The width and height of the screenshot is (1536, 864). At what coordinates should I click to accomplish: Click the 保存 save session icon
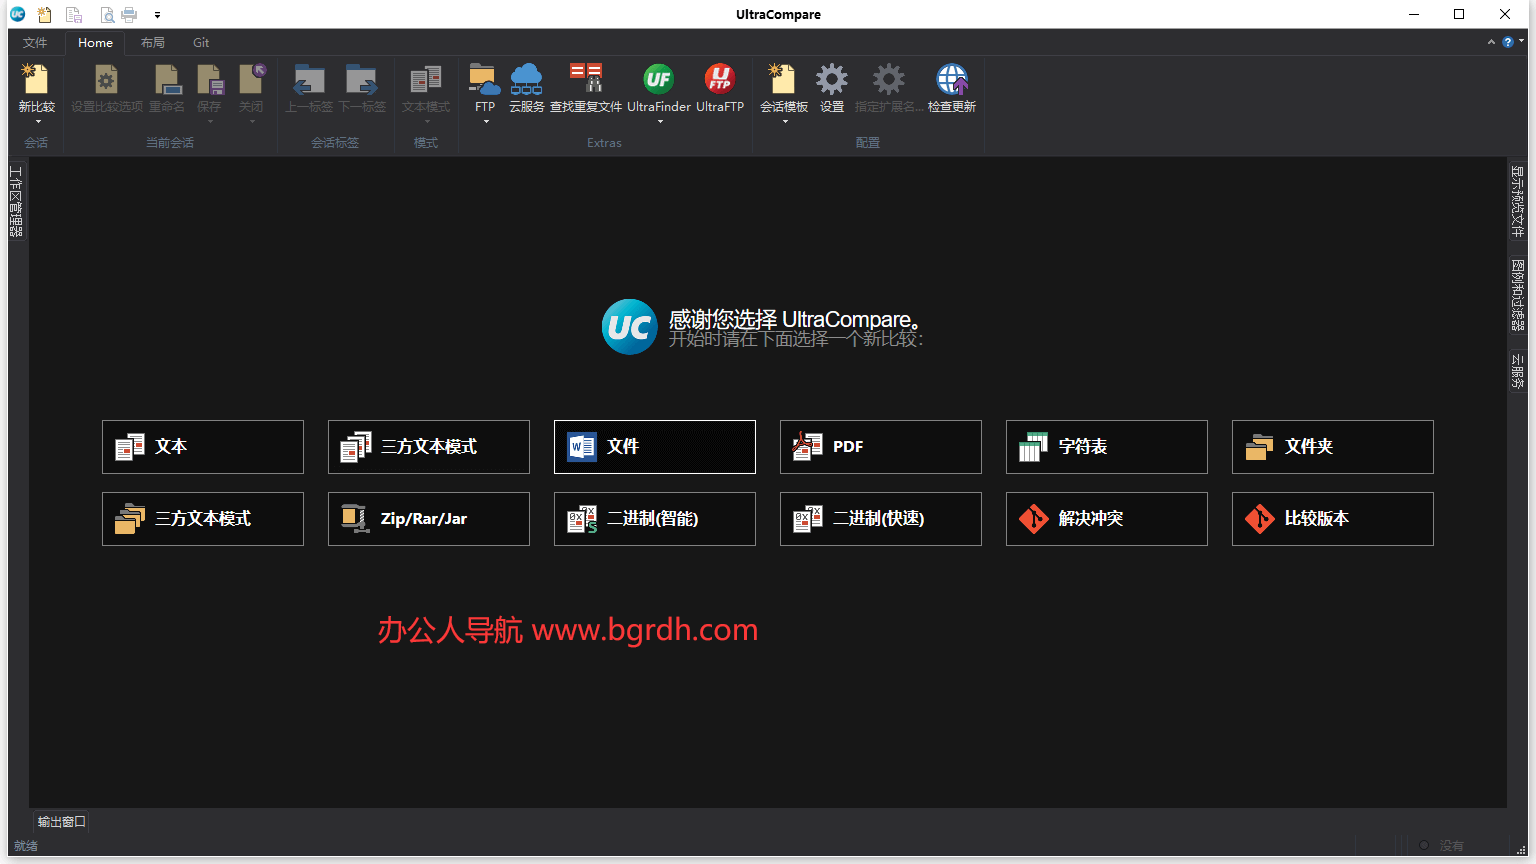point(209,80)
